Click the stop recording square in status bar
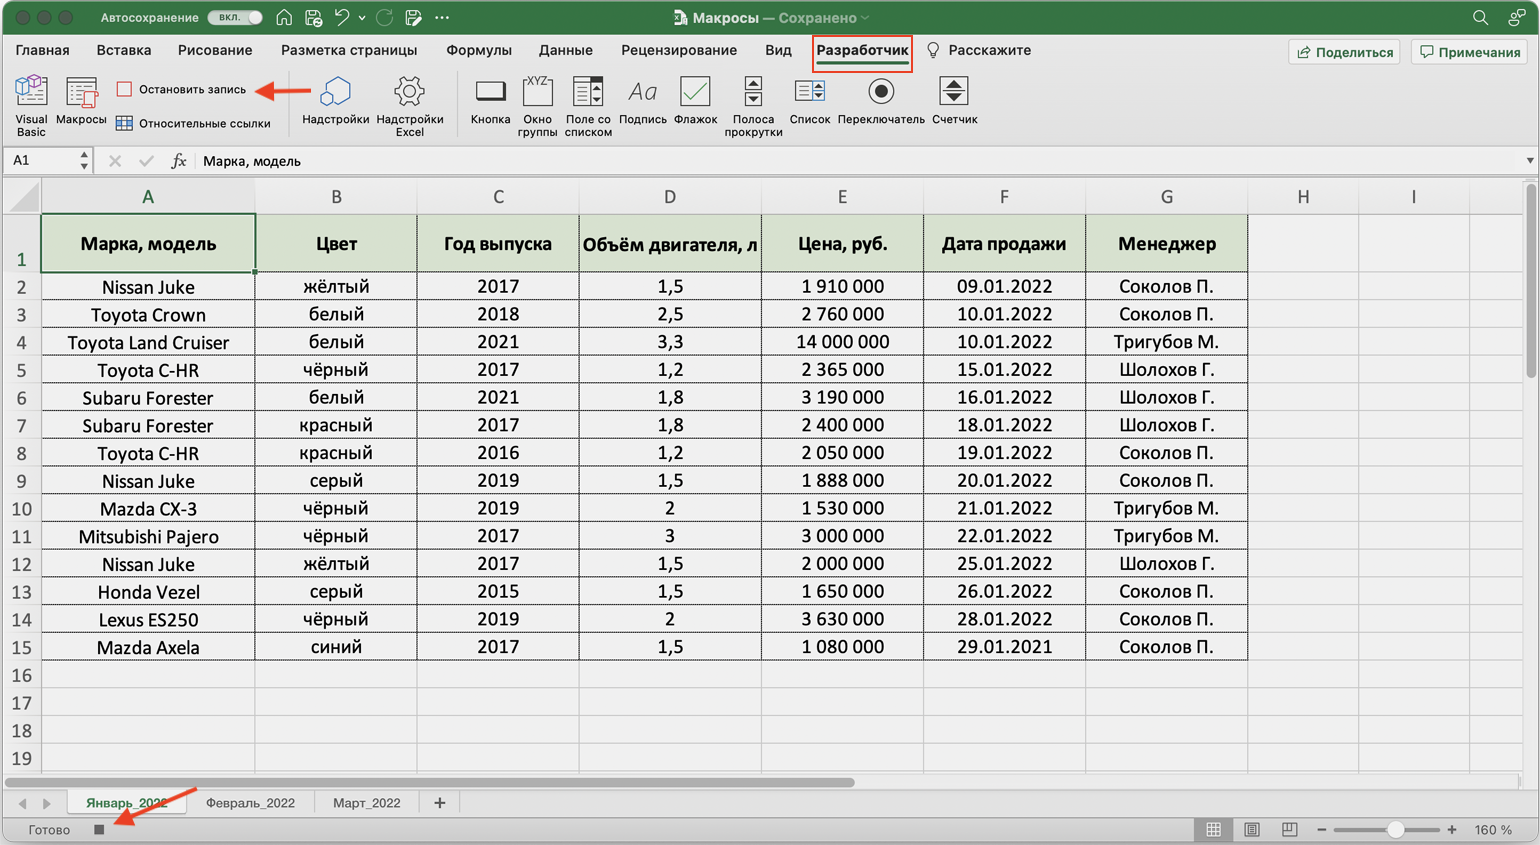Viewport: 1540px width, 845px height. (99, 829)
